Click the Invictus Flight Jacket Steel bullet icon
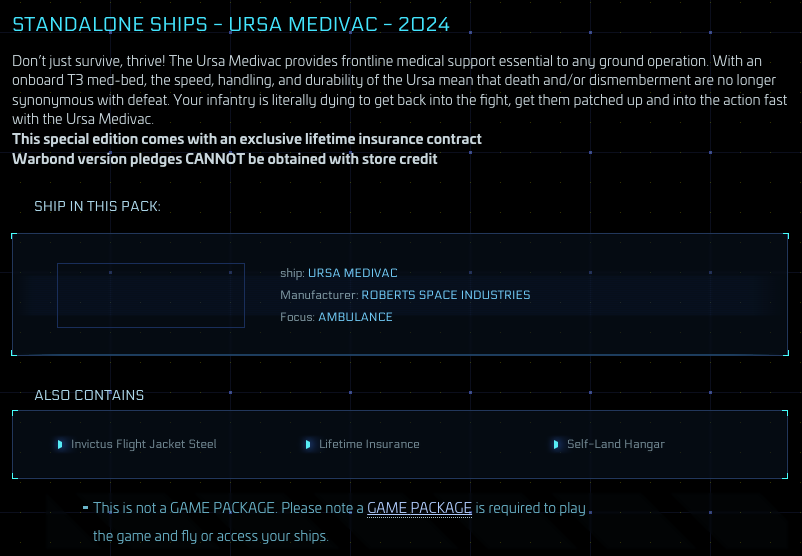Image resolution: width=802 pixels, height=556 pixels. click(60, 444)
